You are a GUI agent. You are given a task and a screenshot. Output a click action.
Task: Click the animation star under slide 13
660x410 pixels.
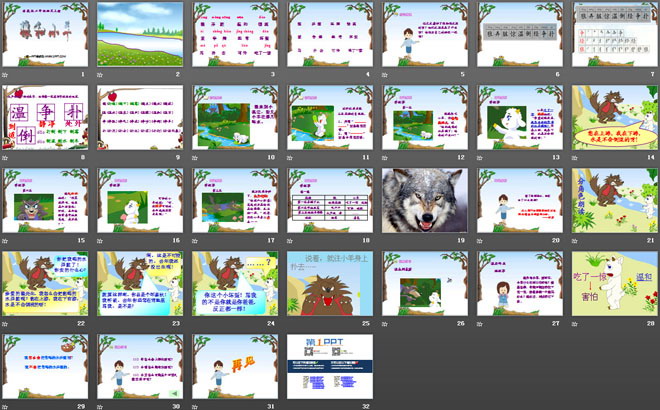click(480, 158)
